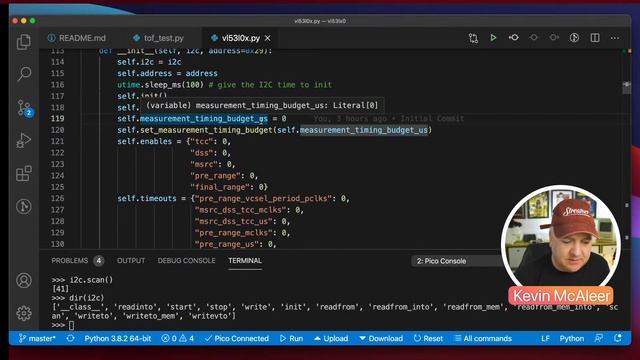The image size is (640, 360).
Task: Click the compare changes icon in editor toolbar
Action: click(473, 38)
